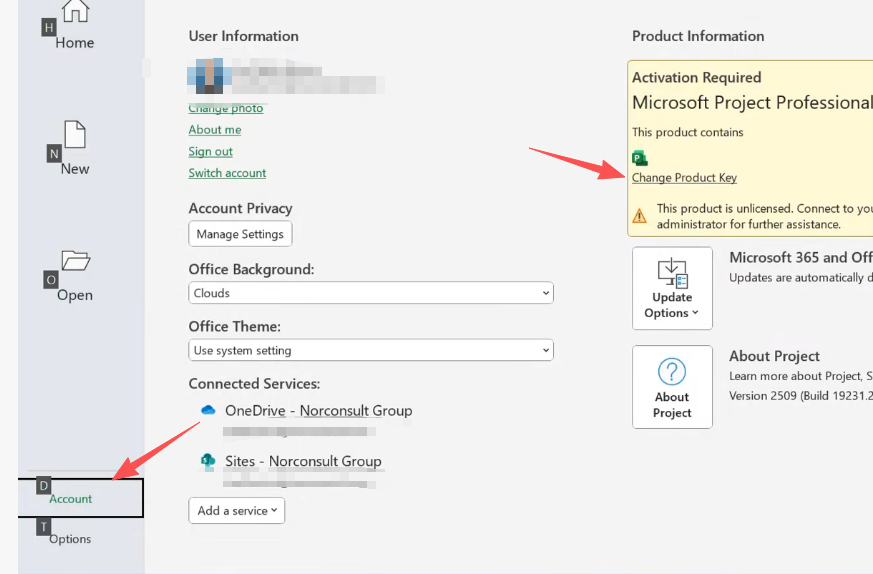
Task: Open the Add a service dropdown
Action: 237,510
